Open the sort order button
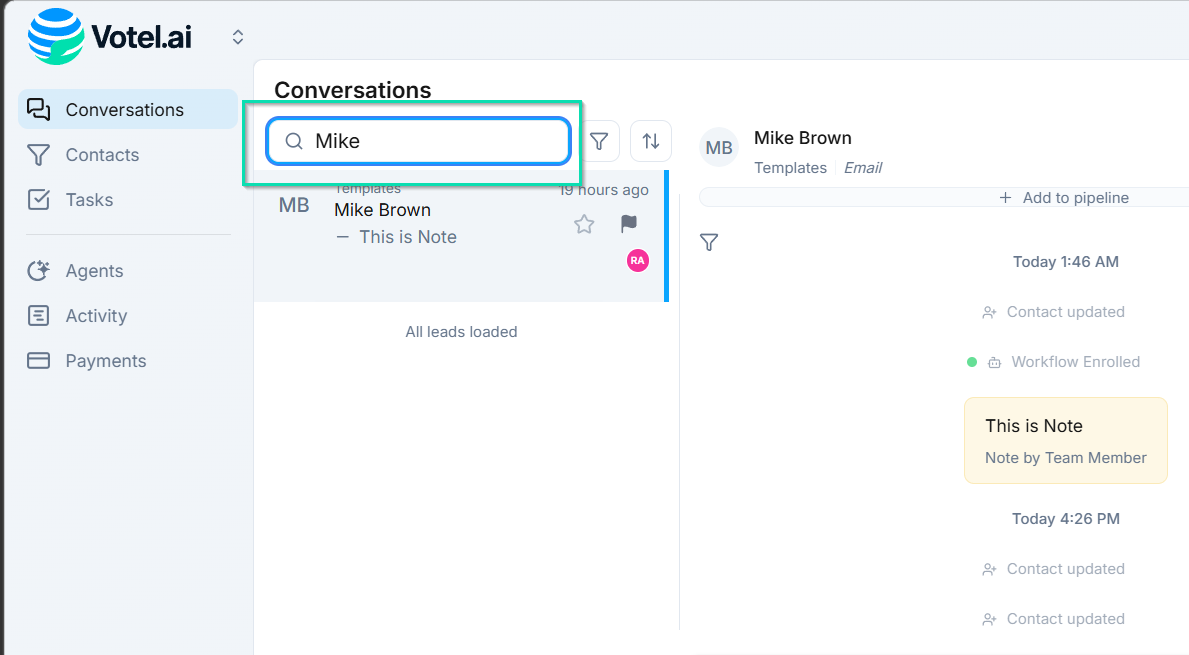 tap(651, 142)
